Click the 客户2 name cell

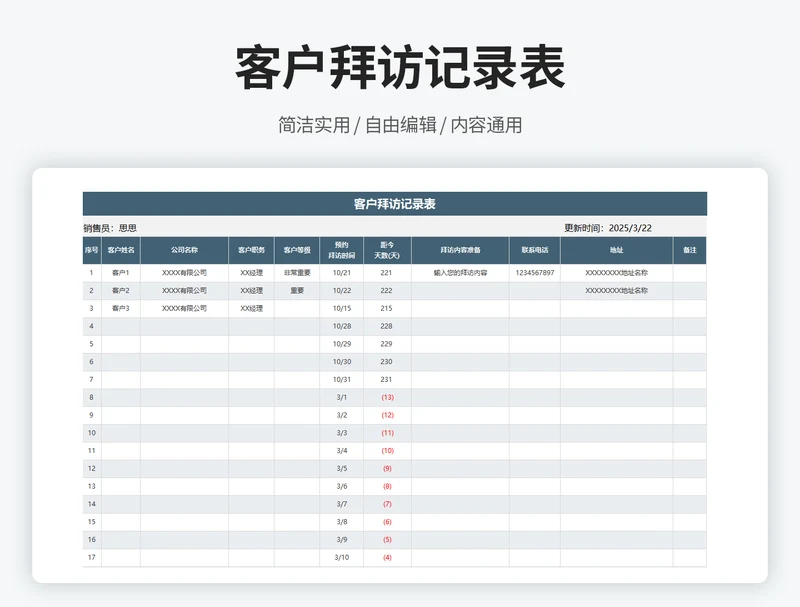(121, 291)
